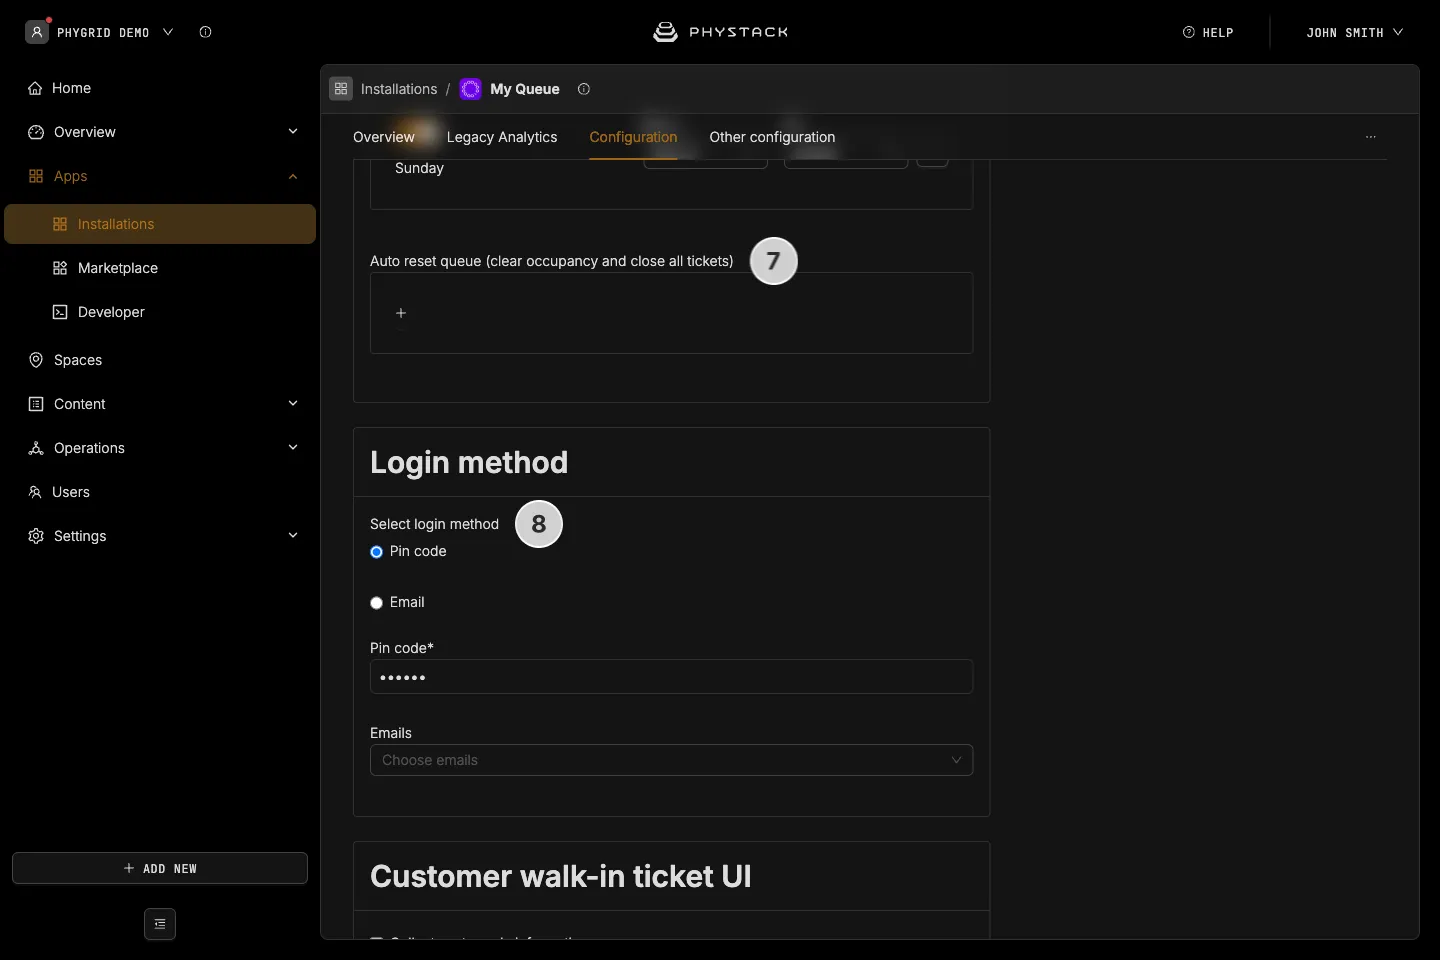Click the Installations breadcrumb grid icon
This screenshot has width=1440, height=960.
point(341,89)
